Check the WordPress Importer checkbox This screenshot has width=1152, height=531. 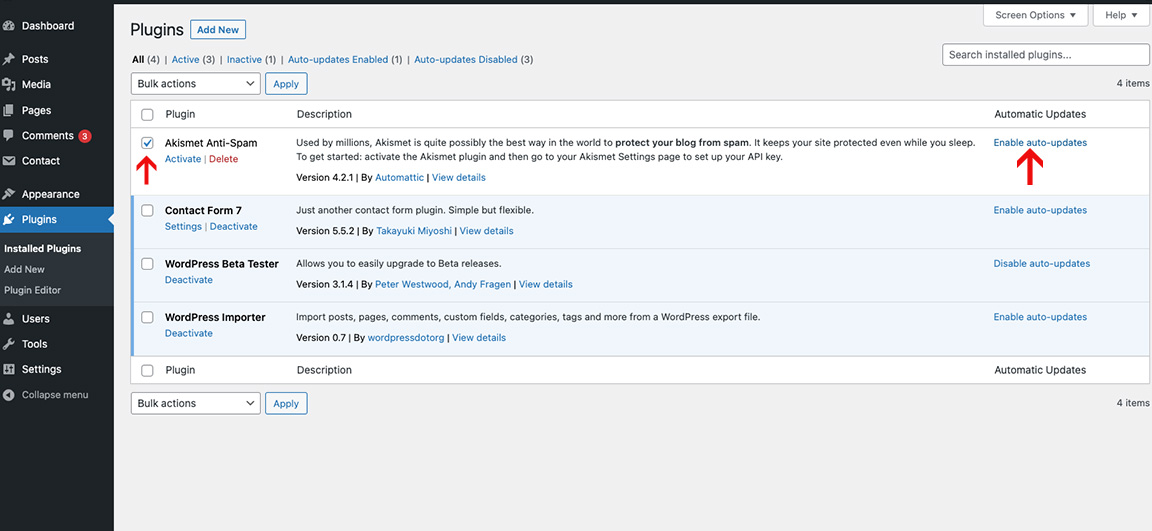coord(148,317)
